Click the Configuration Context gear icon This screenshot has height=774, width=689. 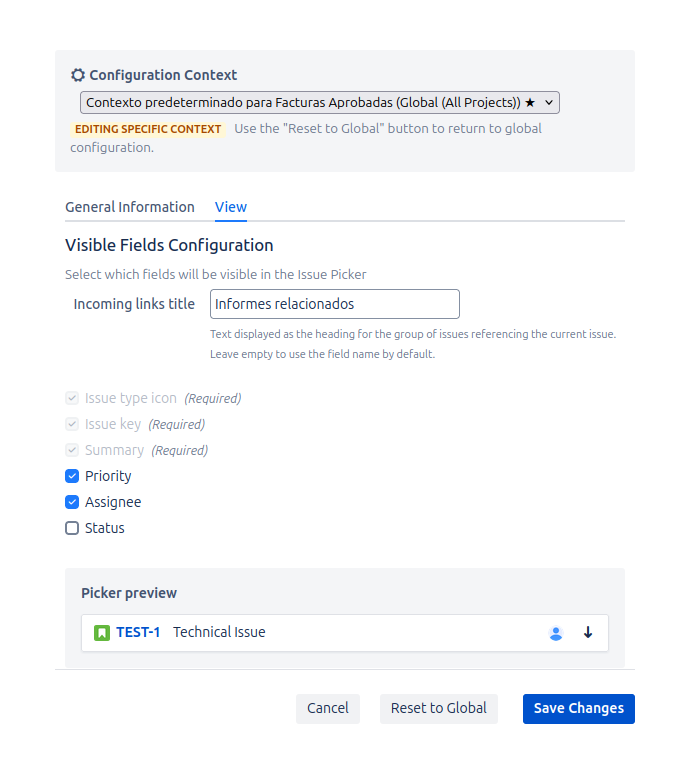[78, 75]
